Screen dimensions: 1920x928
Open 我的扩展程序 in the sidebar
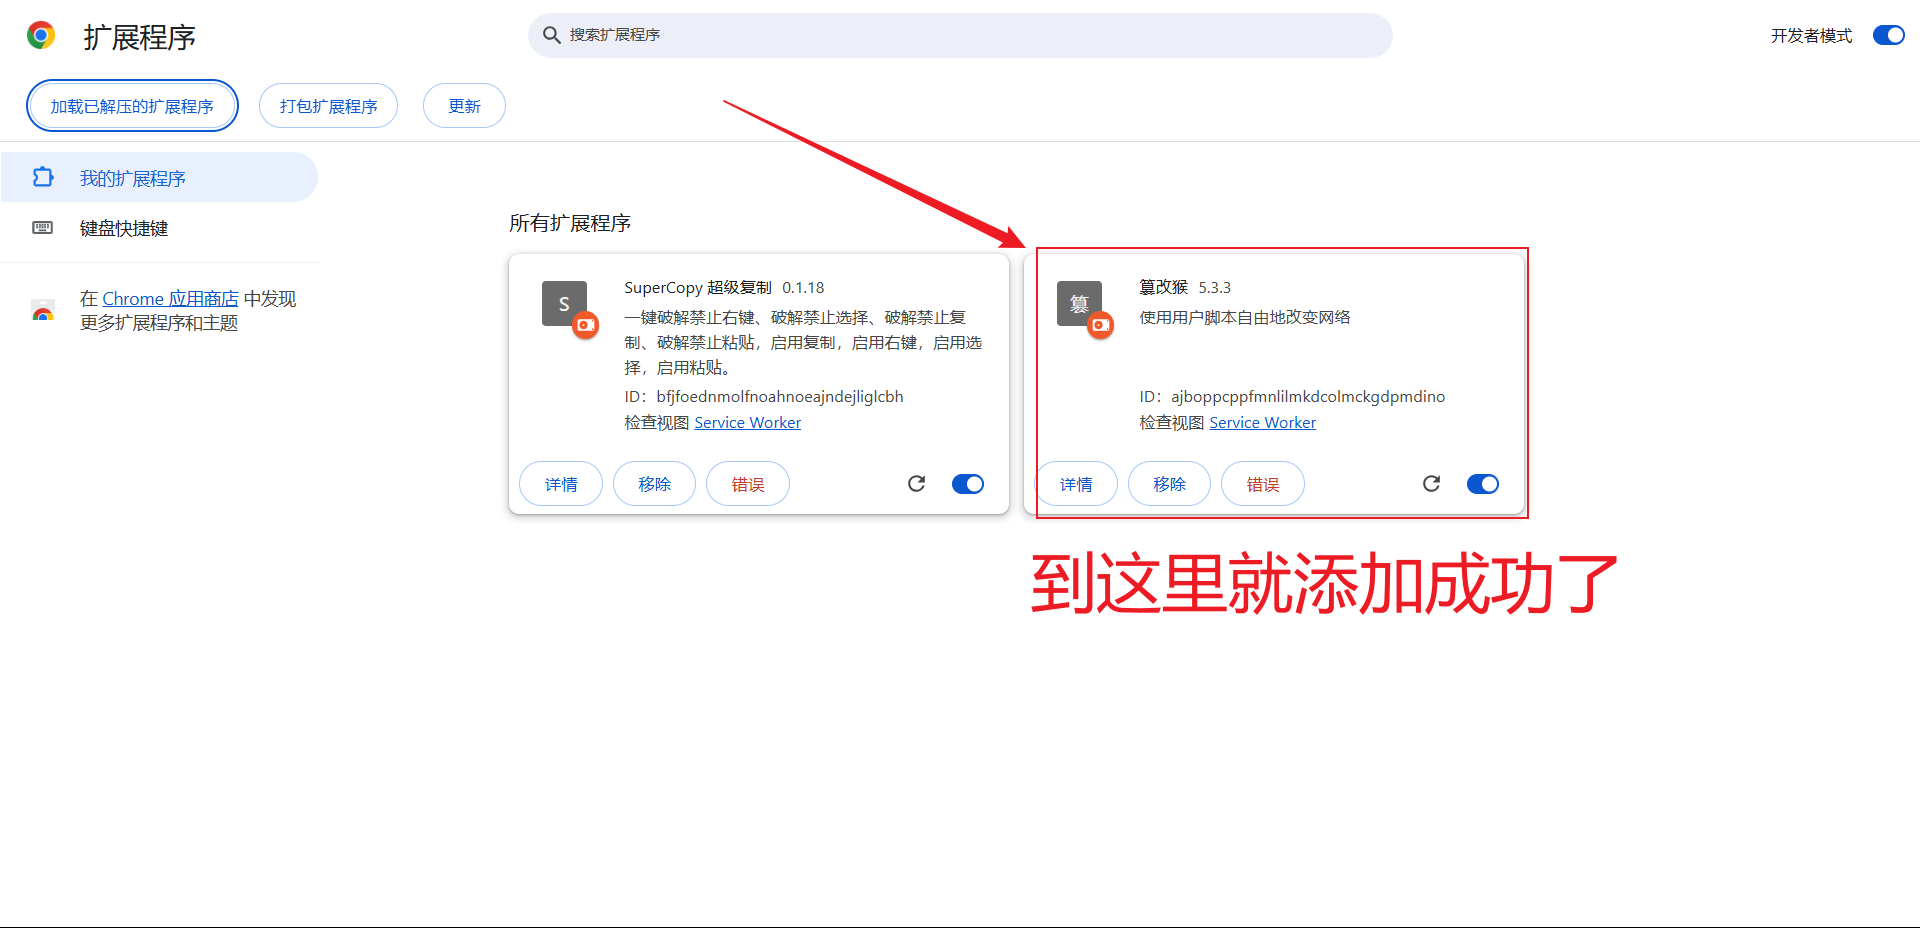click(x=159, y=177)
